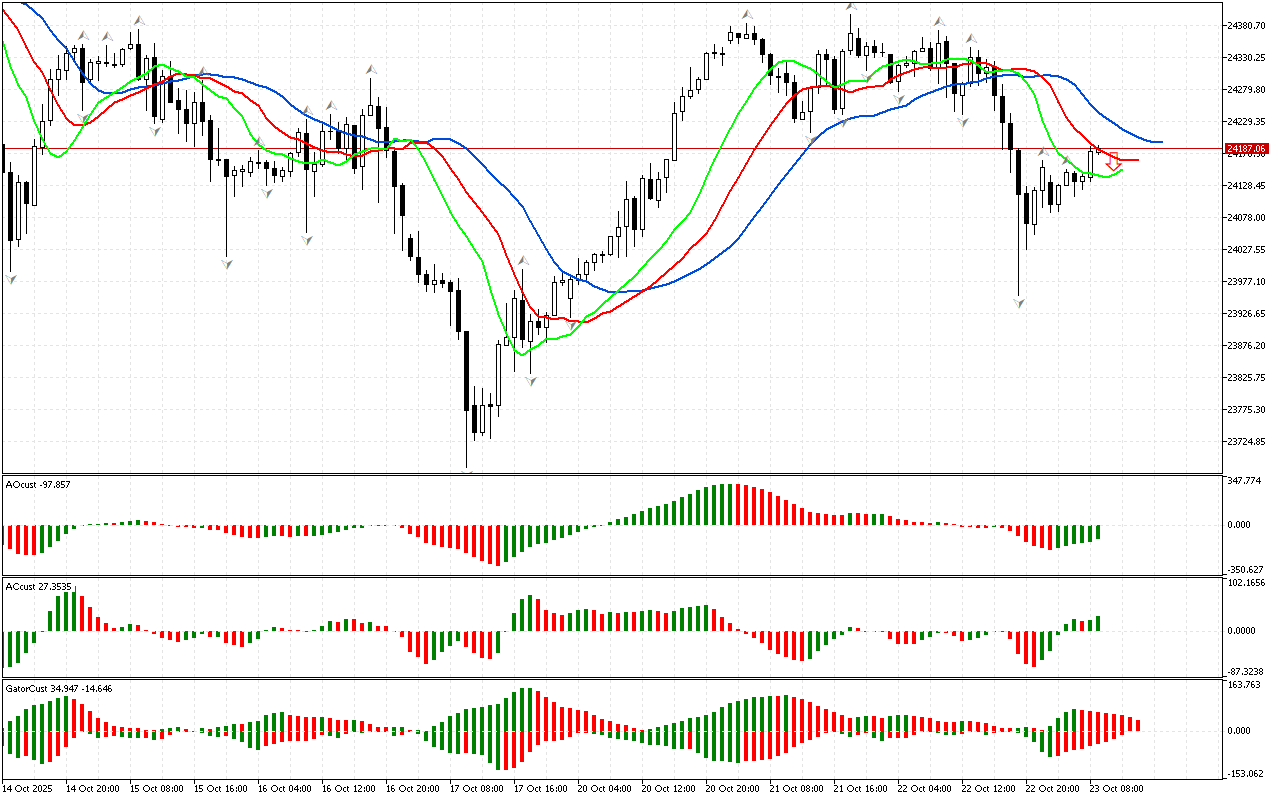This screenshot has height=800, width=1280.
Task: Click the down fractal under the 22 Oct long wick
Action: pyautogui.click(x=1019, y=301)
